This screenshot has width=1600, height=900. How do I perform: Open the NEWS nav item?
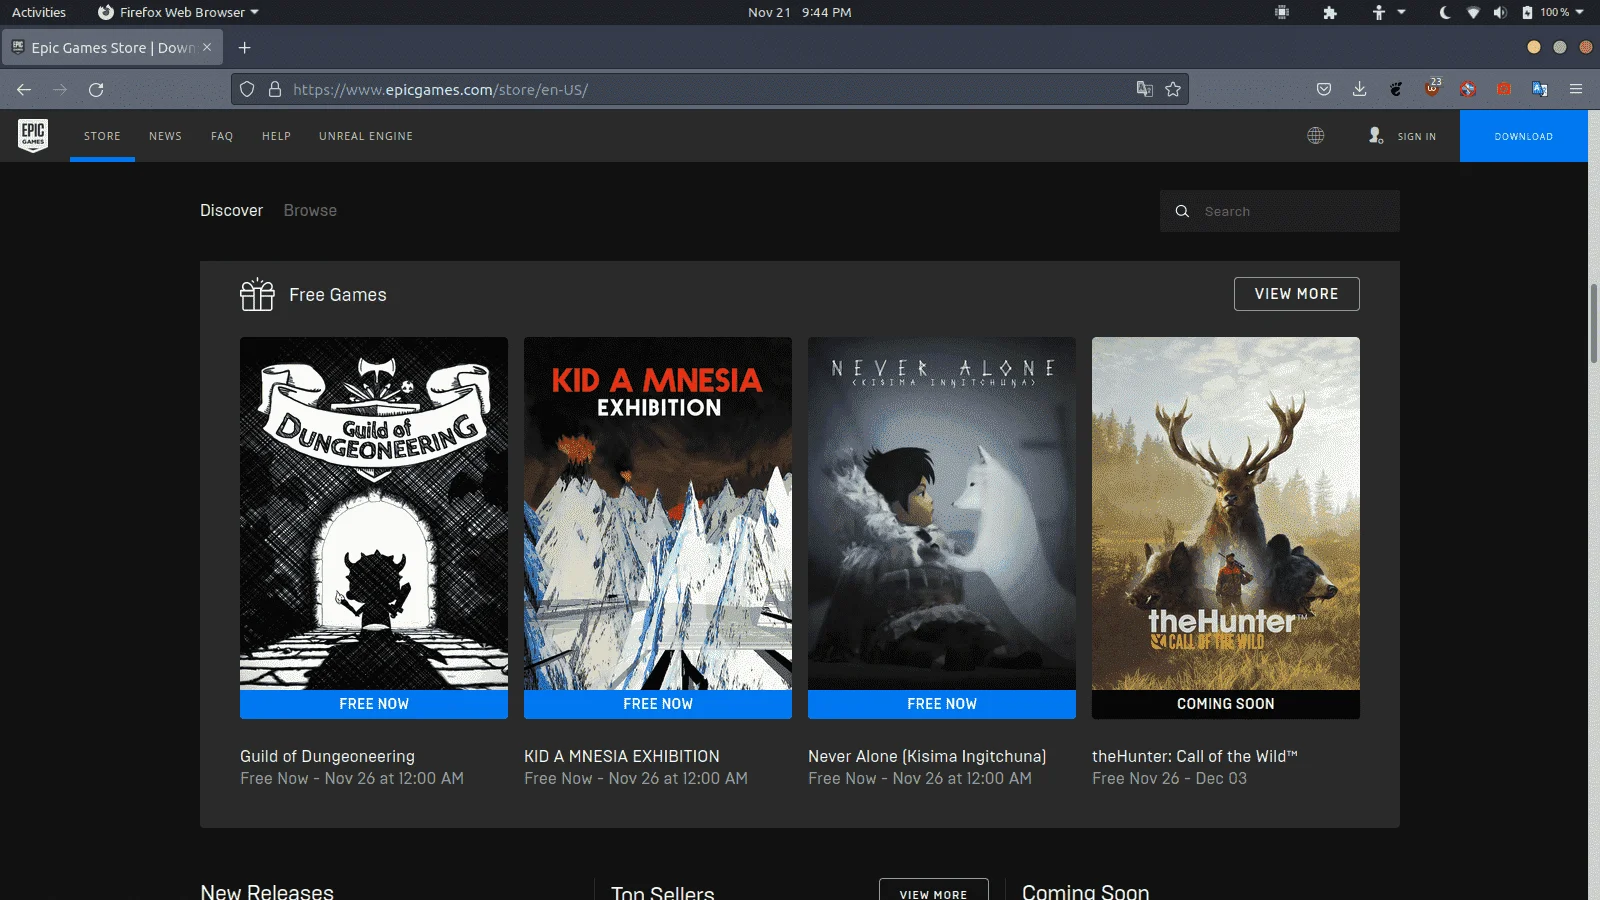coord(165,136)
